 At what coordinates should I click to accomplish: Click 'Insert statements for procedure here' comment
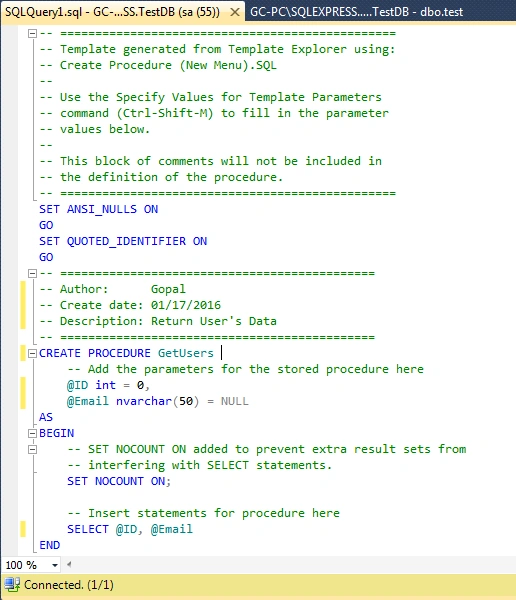[204, 513]
